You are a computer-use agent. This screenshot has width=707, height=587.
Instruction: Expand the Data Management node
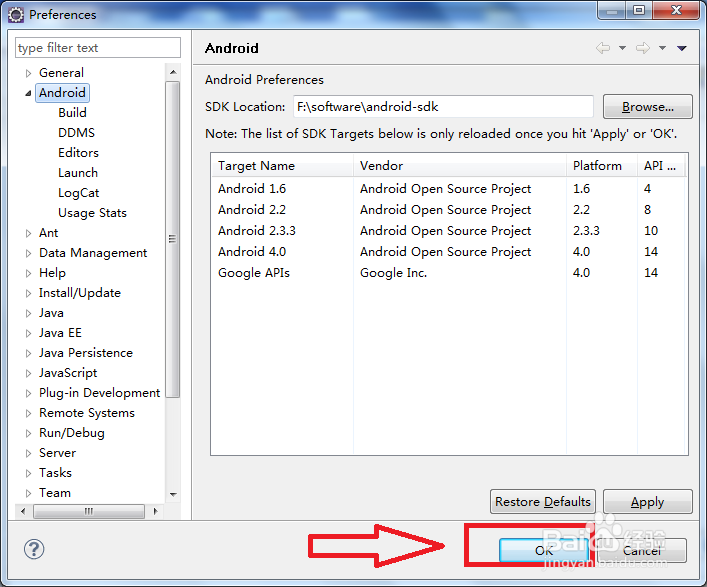click(28, 253)
